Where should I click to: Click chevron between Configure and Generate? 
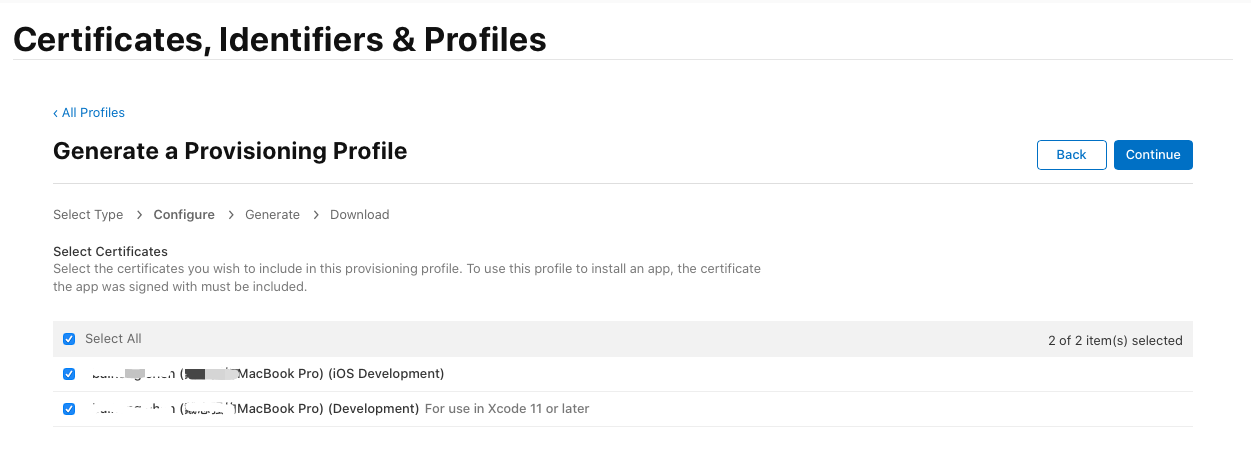[231, 215]
